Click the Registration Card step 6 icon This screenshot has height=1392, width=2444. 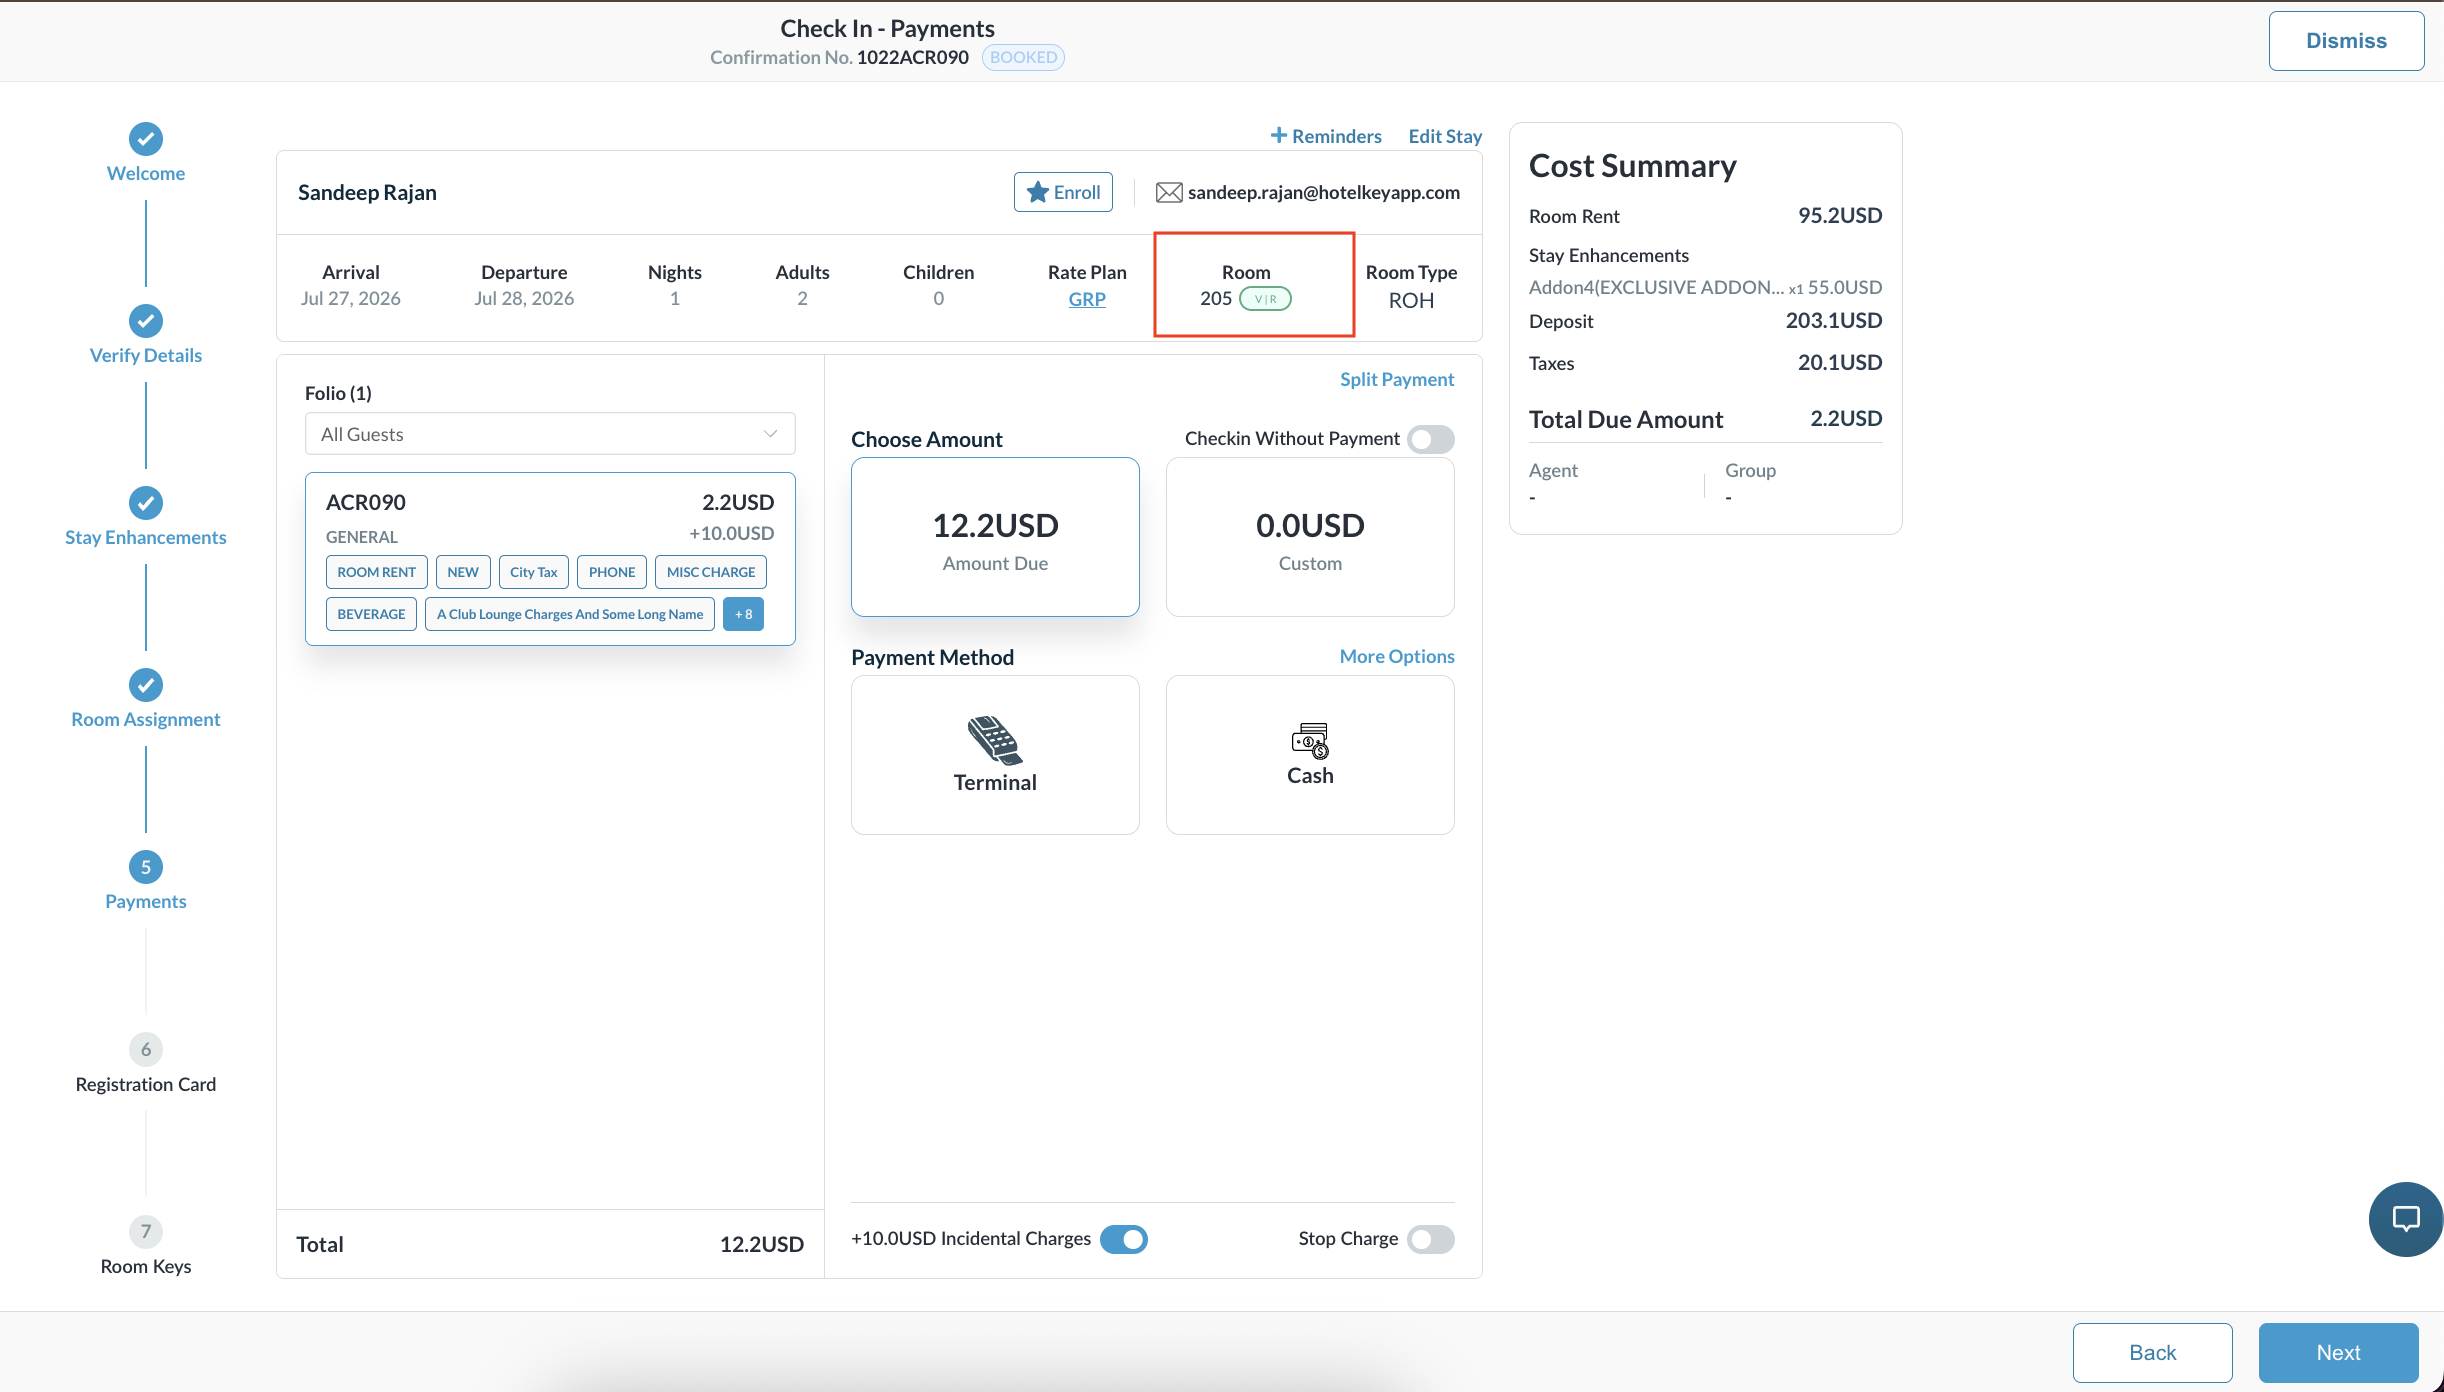(146, 1049)
